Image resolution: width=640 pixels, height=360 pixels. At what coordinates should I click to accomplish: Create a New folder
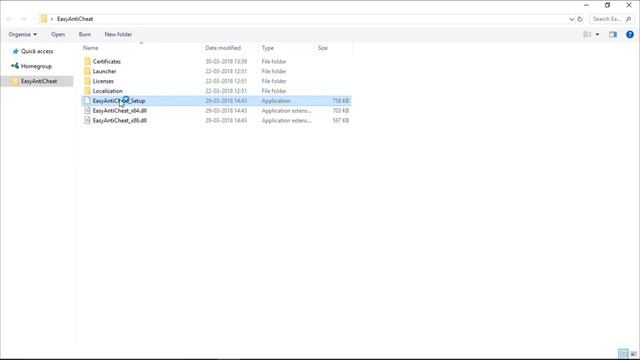coord(118,34)
